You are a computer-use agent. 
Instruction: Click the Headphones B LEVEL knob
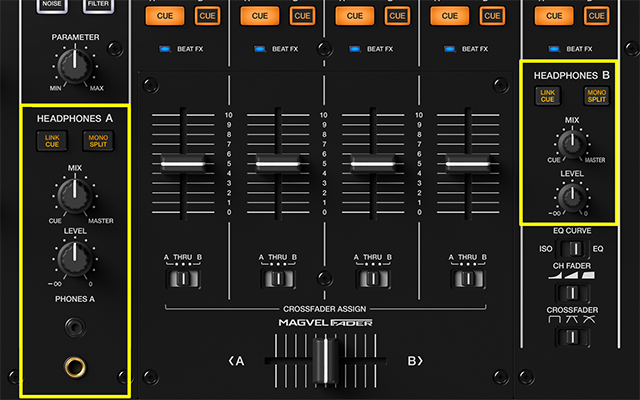(571, 197)
